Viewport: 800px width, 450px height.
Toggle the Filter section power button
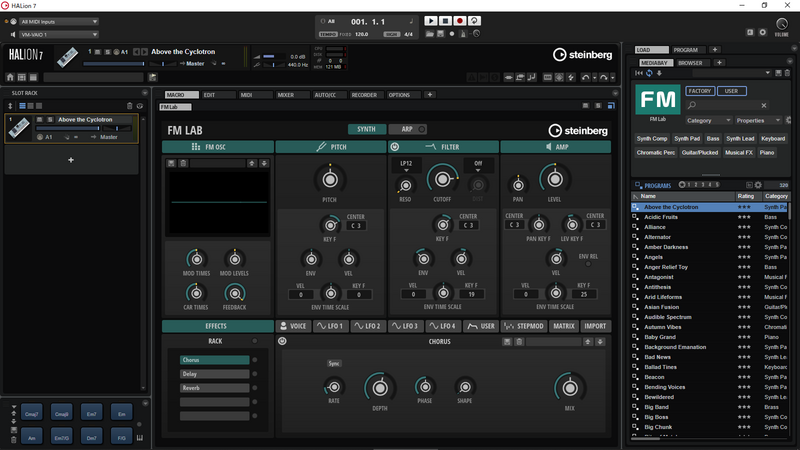click(x=394, y=147)
